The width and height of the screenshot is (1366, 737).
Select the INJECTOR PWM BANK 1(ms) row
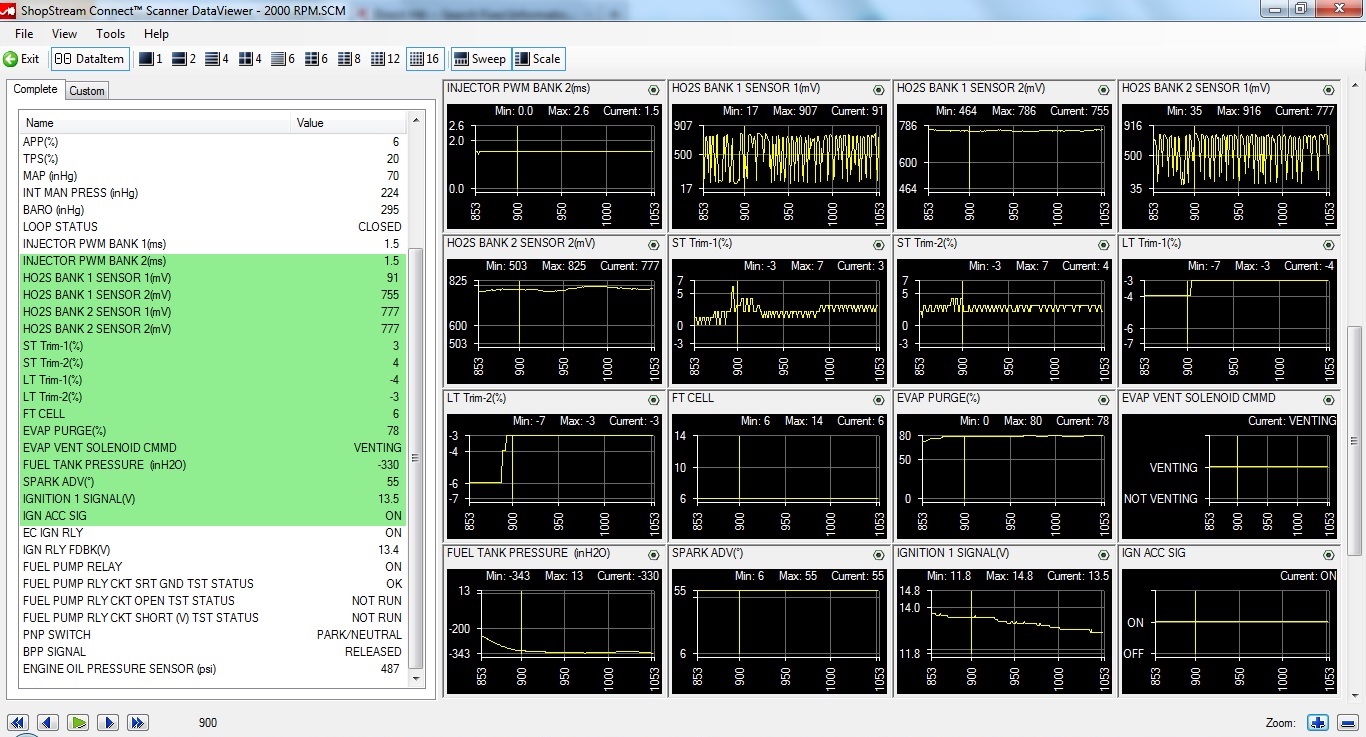pos(212,244)
